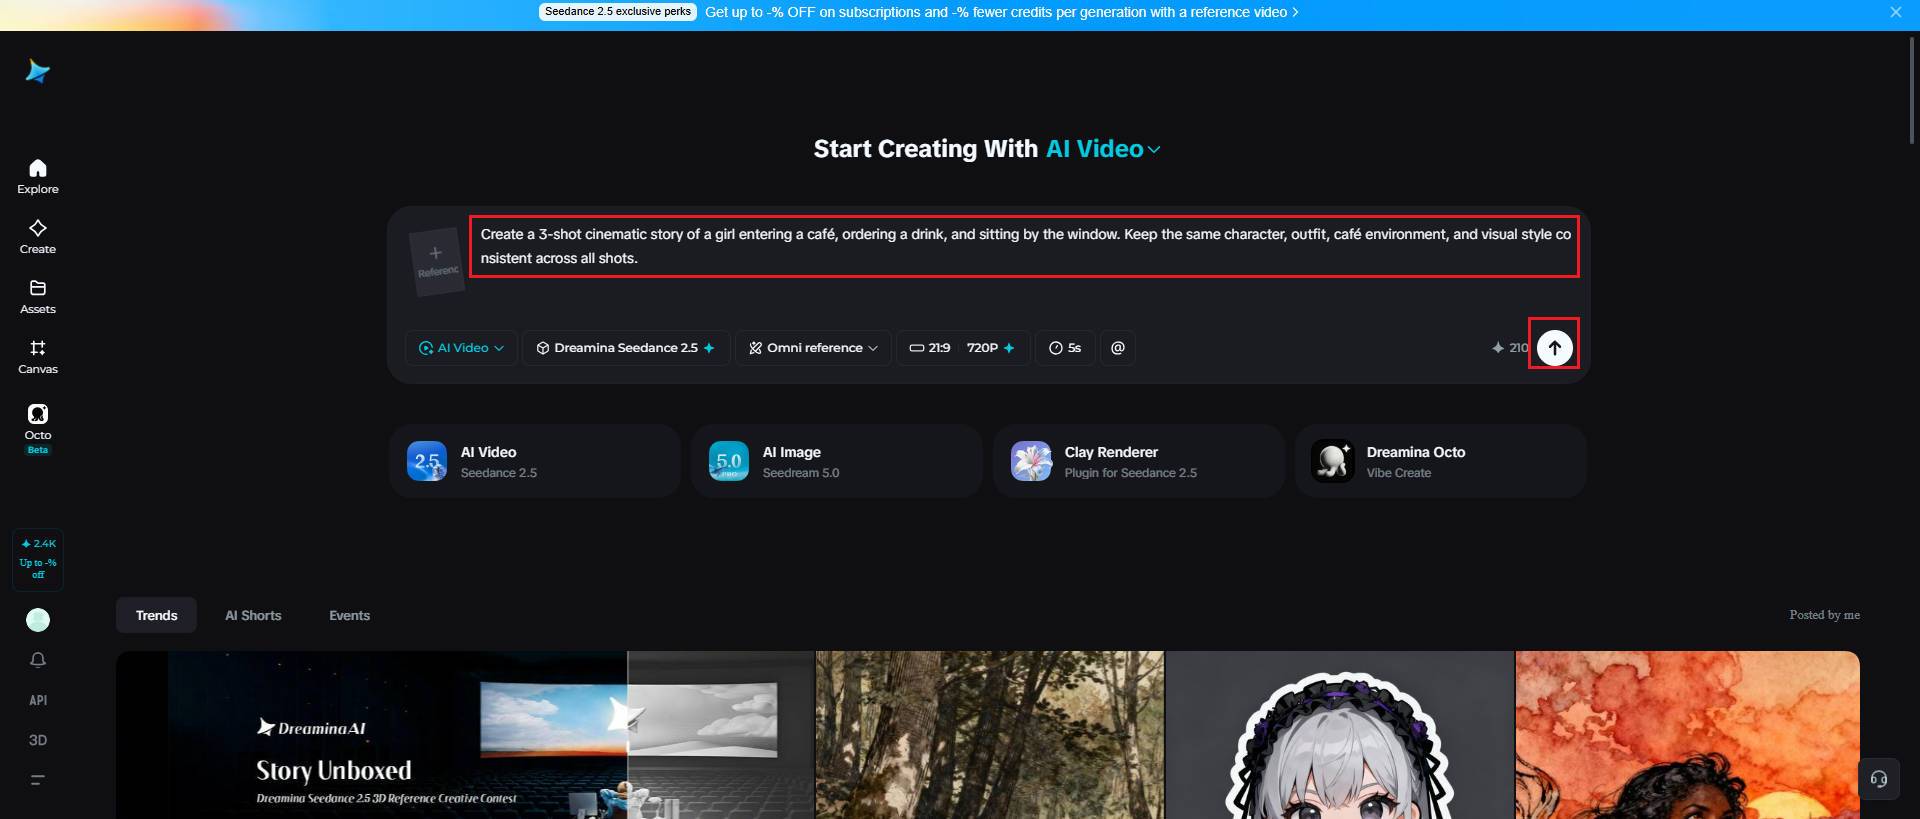The image size is (1920, 819).
Task: Switch to the Events tab
Action: pyautogui.click(x=349, y=615)
